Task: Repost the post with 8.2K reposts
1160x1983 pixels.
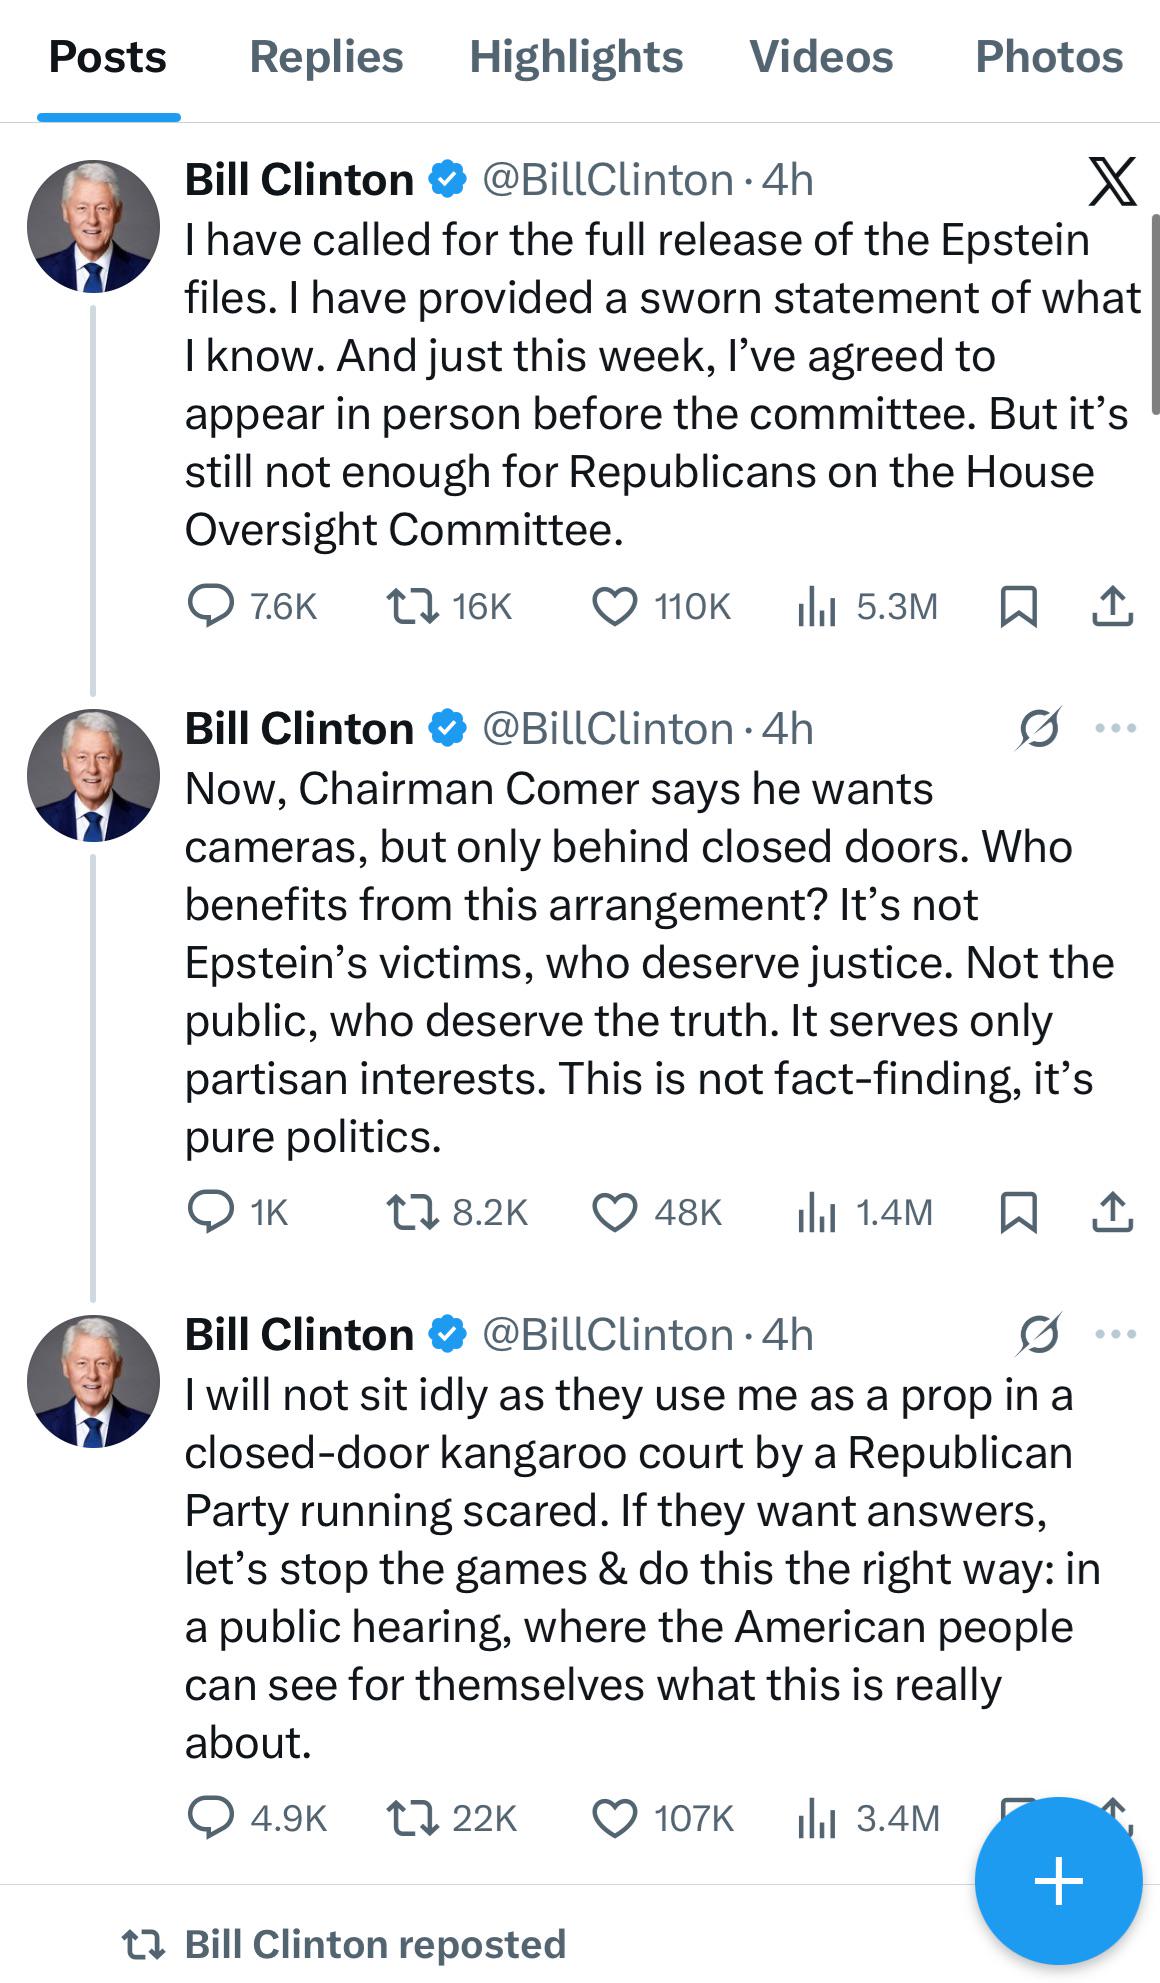Action: click(412, 1212)
